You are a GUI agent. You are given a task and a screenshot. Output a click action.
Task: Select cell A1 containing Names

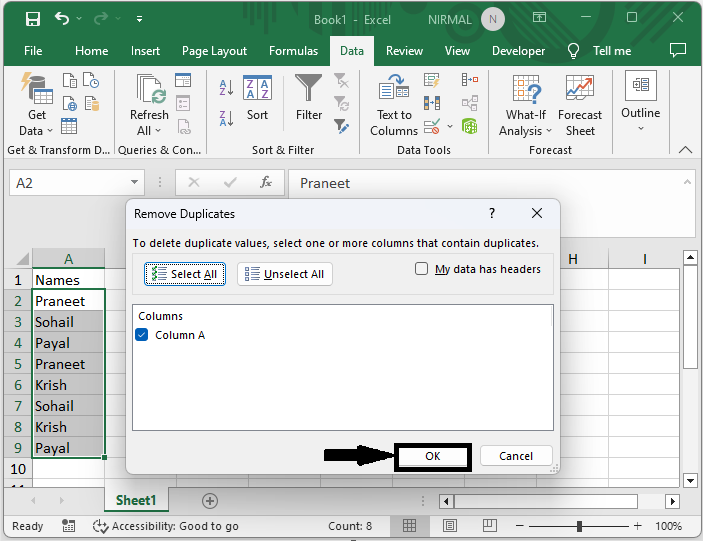coord(68,280)
